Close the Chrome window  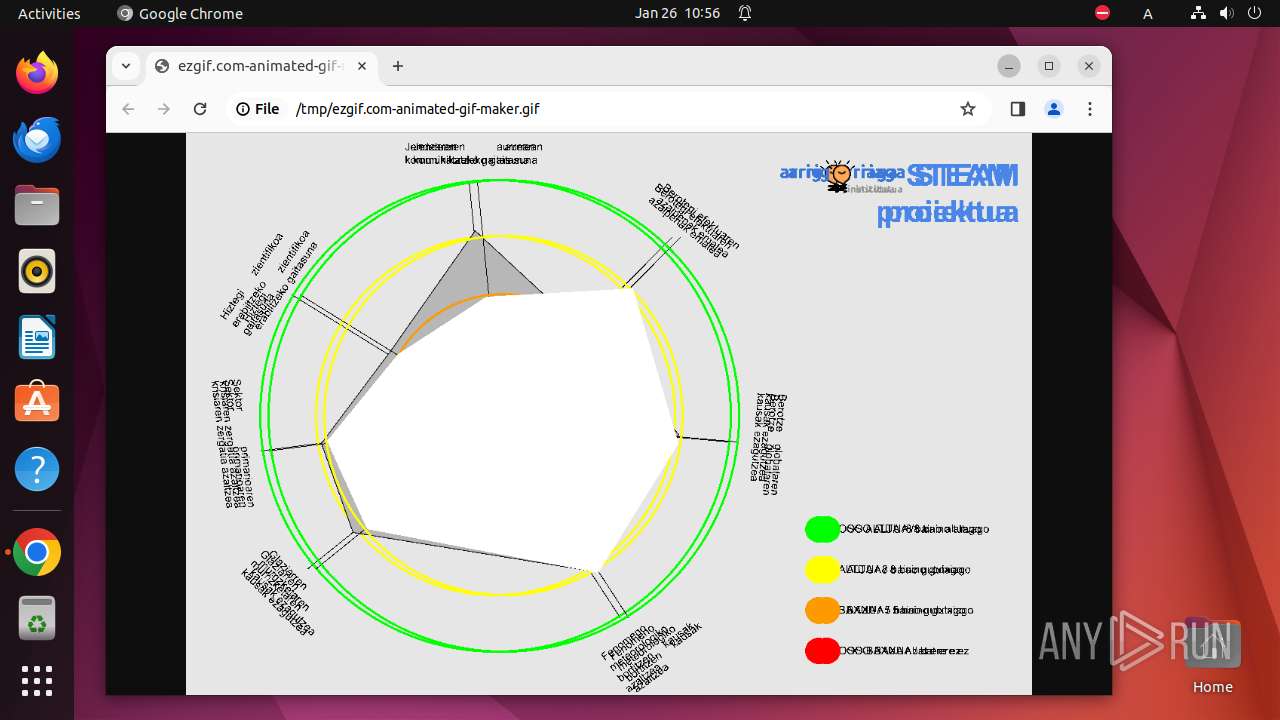tap(1089, 66)
